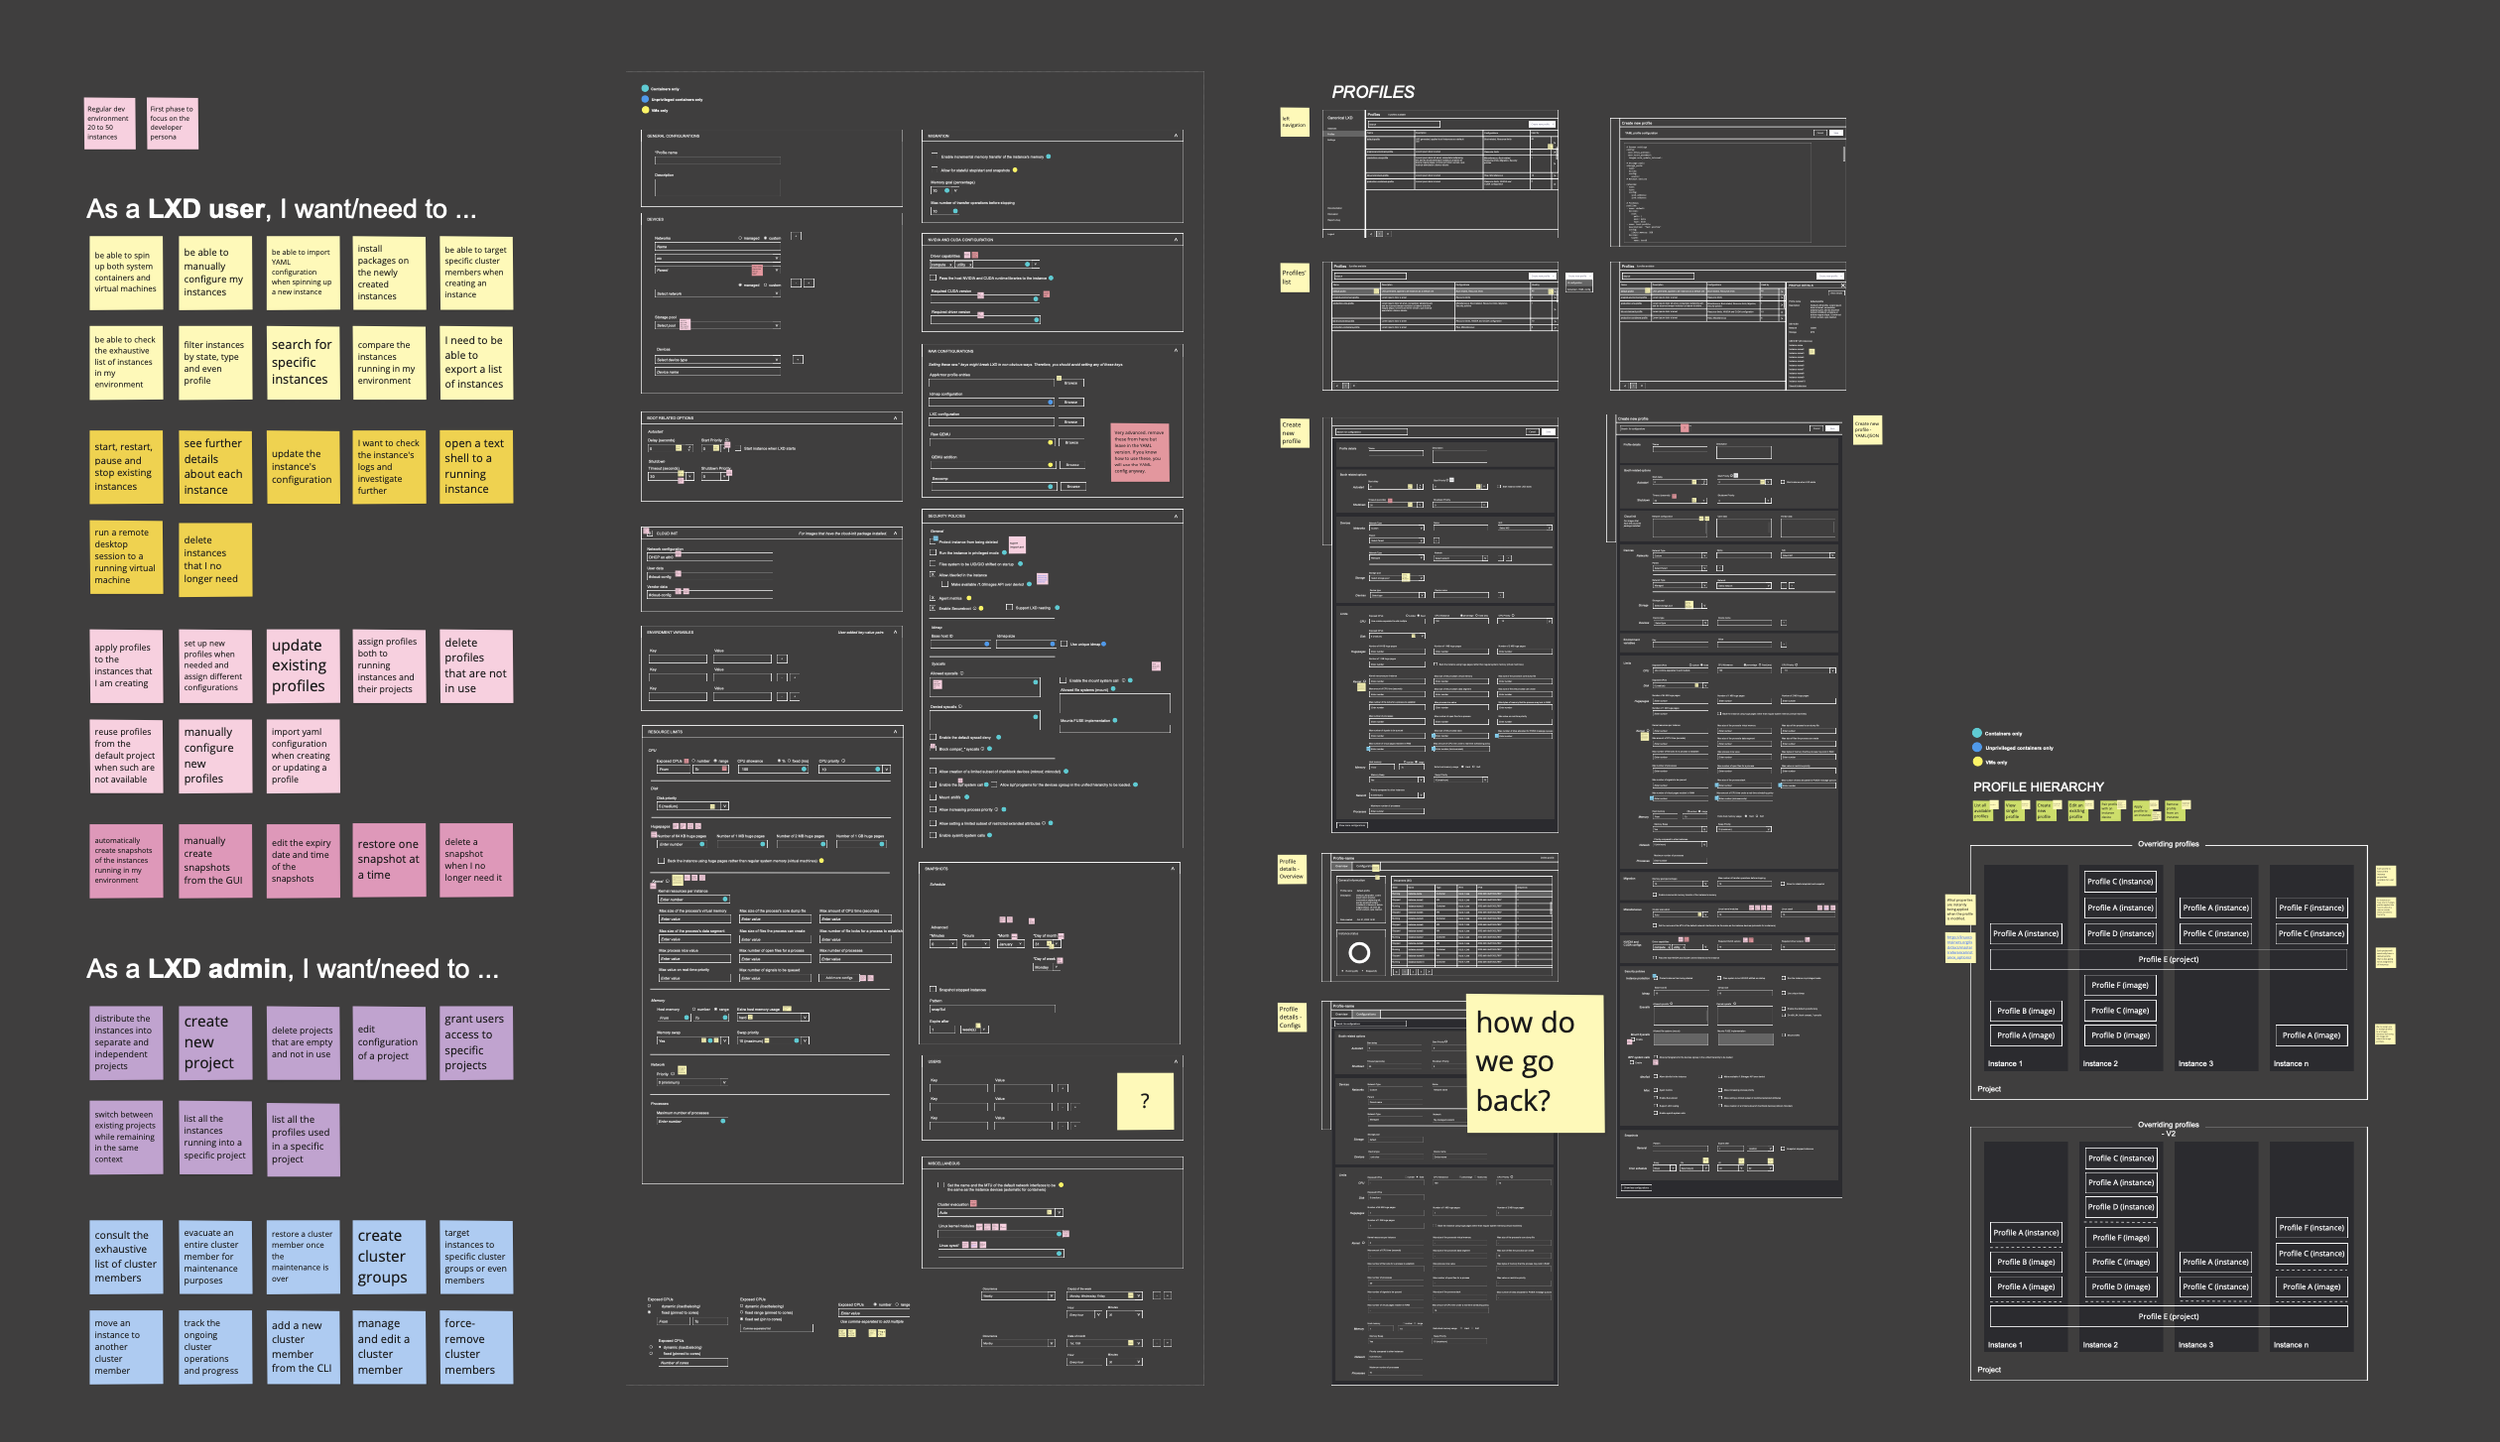This screenshot has height=1442, width=2500.
Task: Click close X on profile detail side panel
Action: pyautogui.click(x=1842, y=285)
